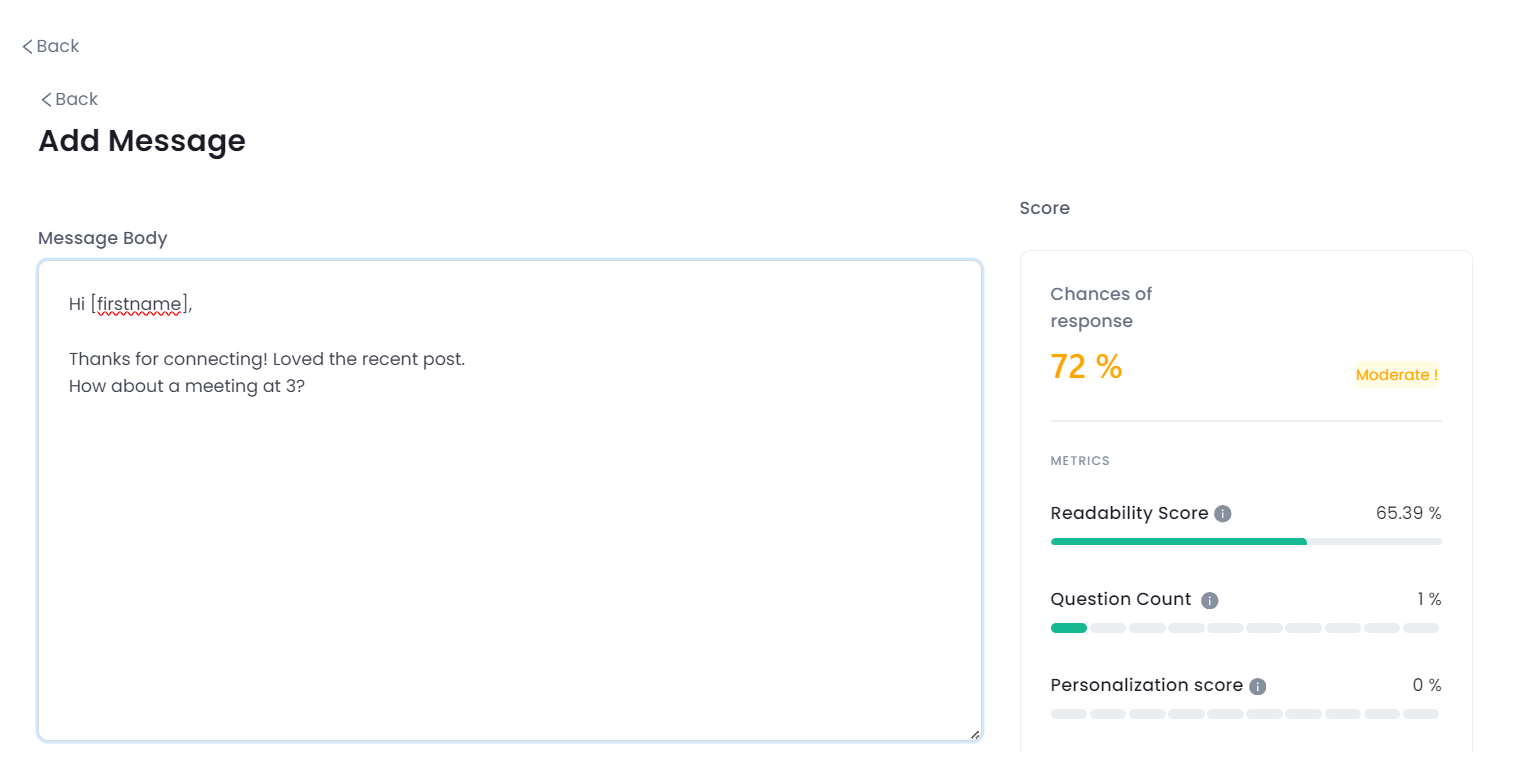
Task: Click the 'Score' panel label
Action: 1044,208
